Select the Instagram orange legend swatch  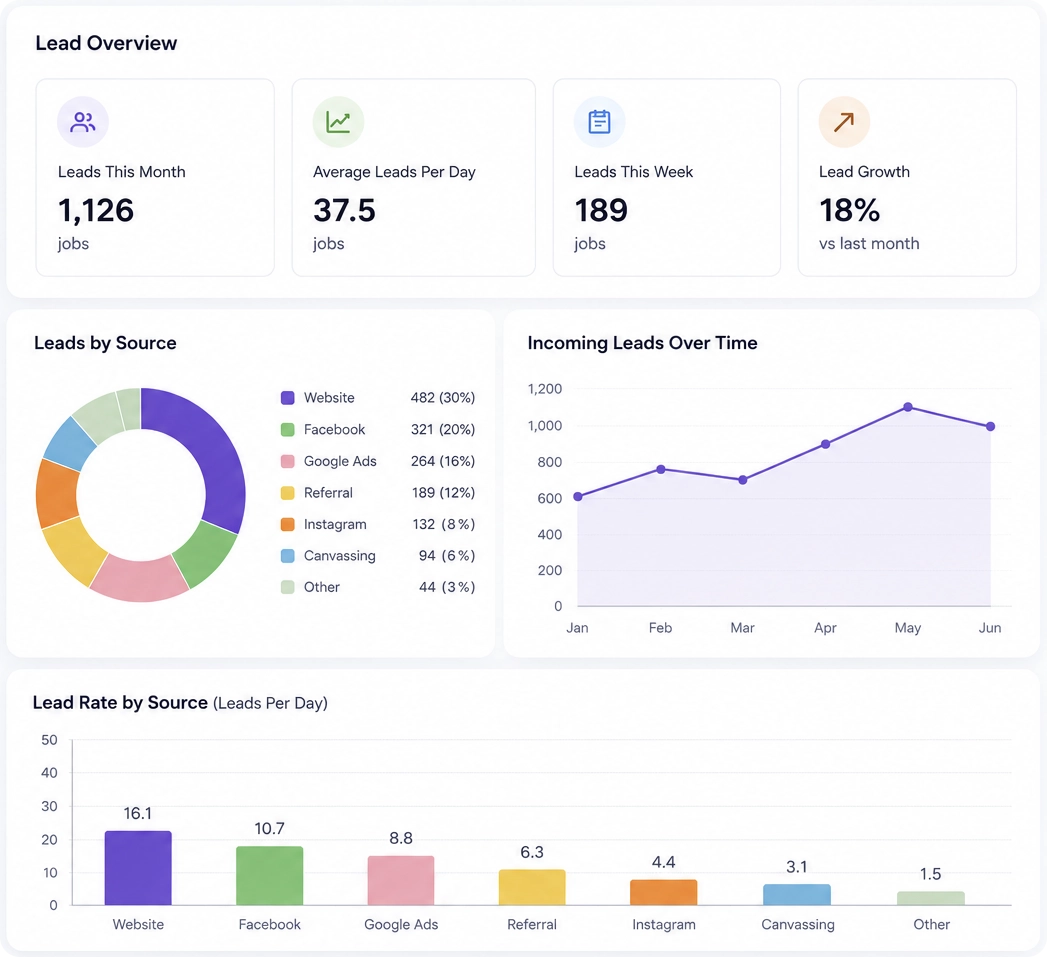pos(288,524)
